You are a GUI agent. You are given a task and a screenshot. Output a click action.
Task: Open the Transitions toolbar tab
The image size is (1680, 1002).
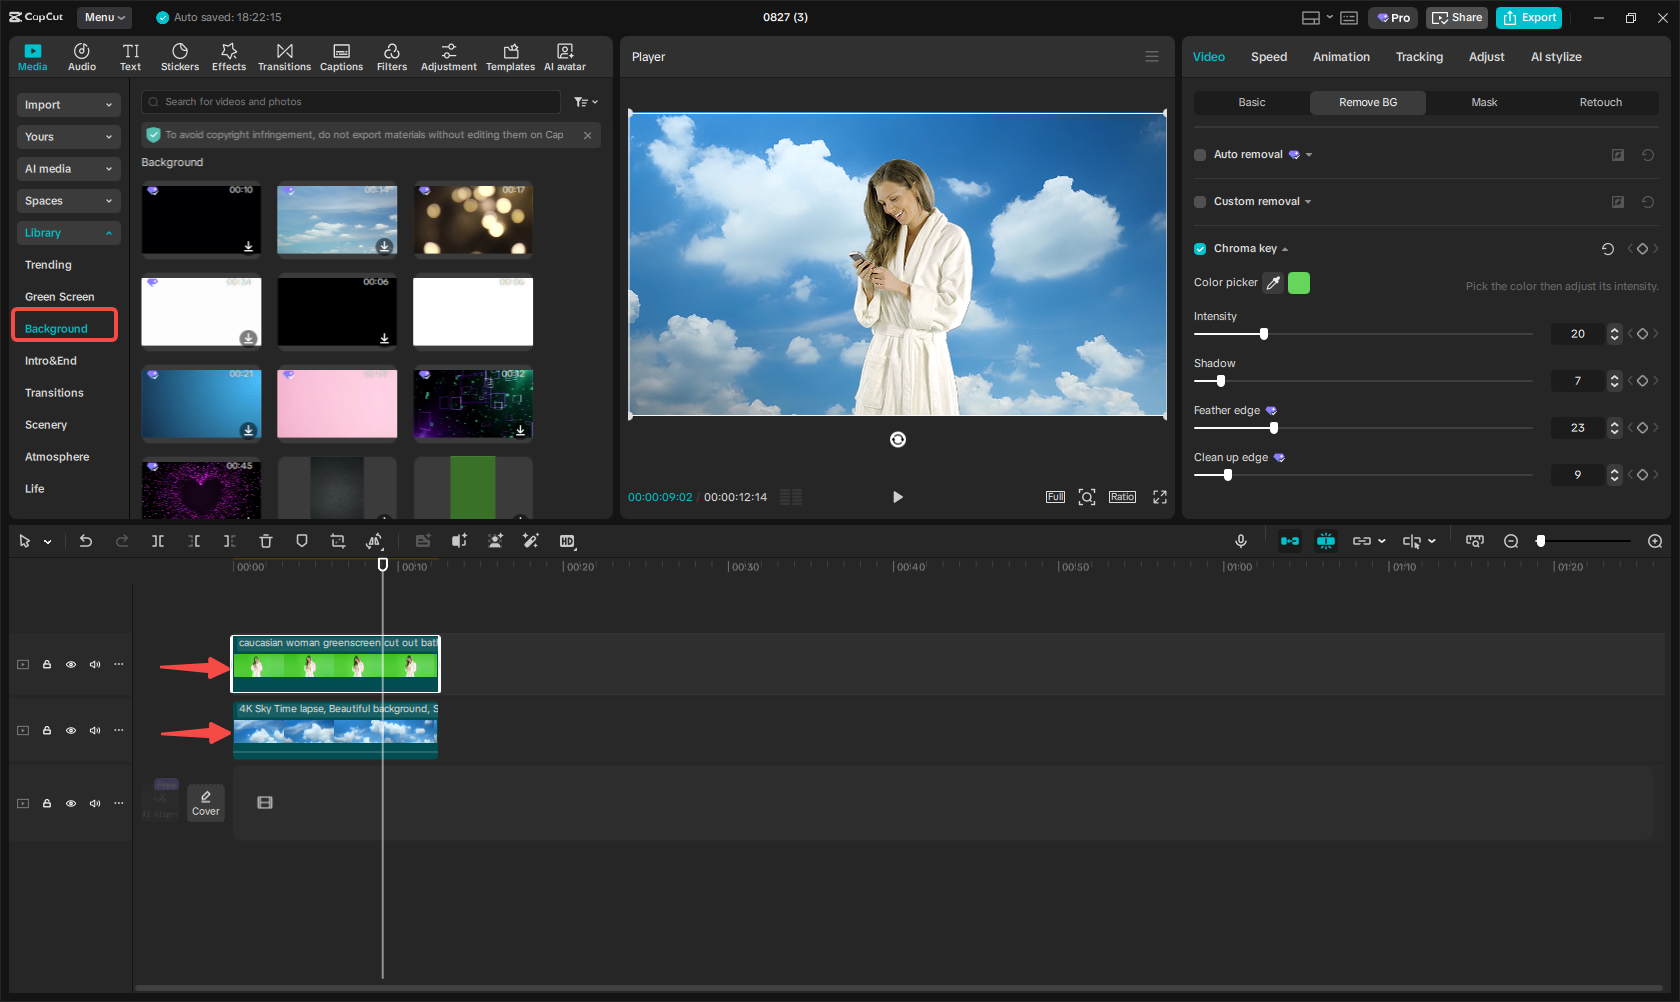pos(284,57)
